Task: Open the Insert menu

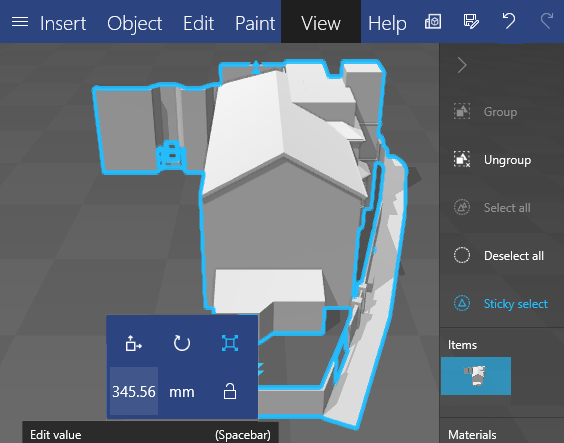Action: click(x=63, y=23)
